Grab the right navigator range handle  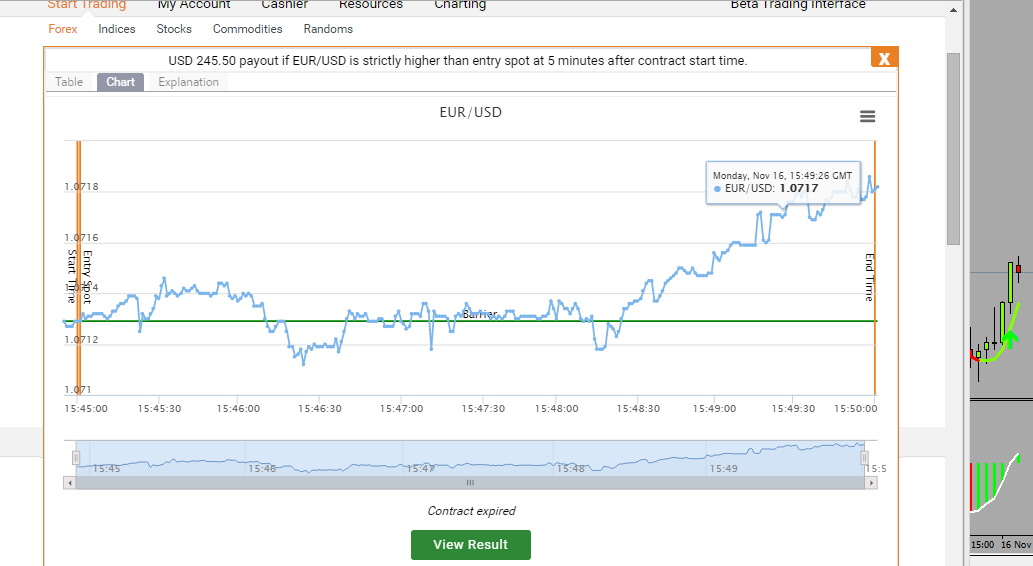(864, 458)
